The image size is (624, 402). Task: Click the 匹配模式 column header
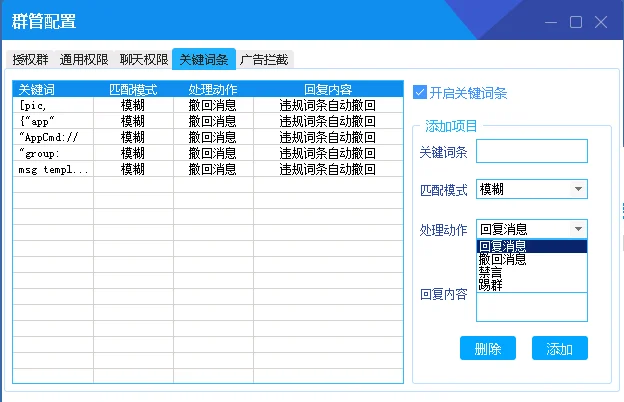coord(133,89)
